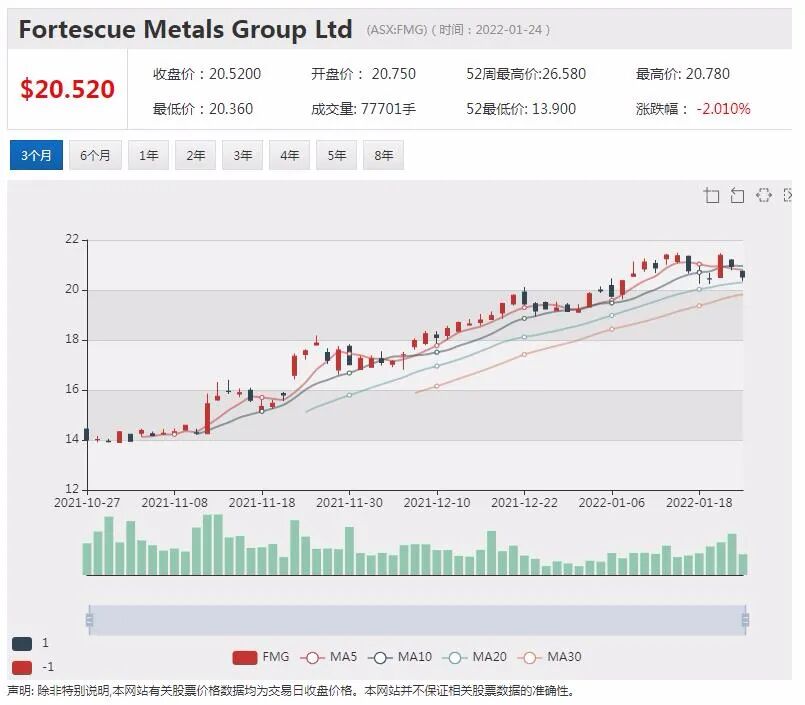805x705 pixels.
Task: Toggle the MA30 line in legend
Action: coord(550,657)
